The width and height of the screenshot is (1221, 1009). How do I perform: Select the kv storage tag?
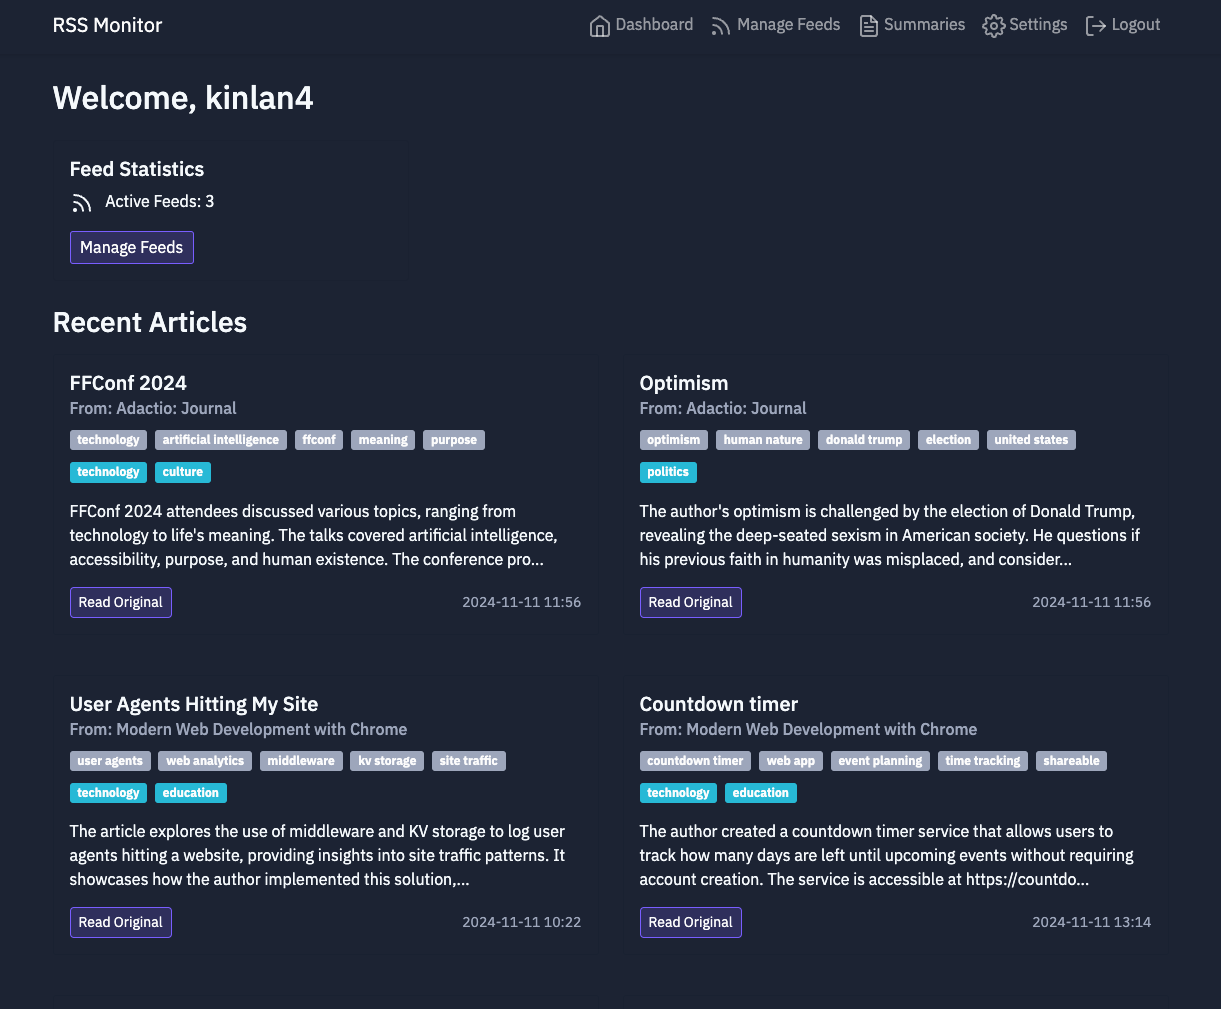coord(387,761)
